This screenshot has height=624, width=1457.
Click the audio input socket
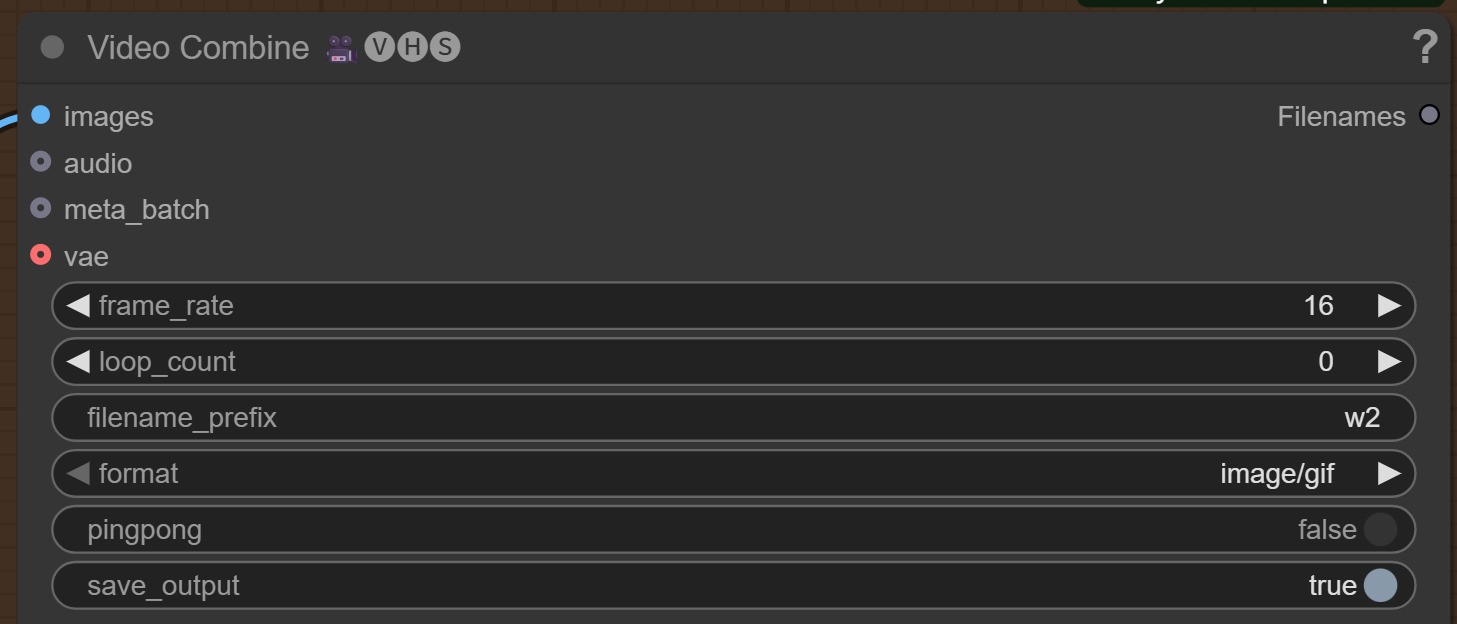40,161
